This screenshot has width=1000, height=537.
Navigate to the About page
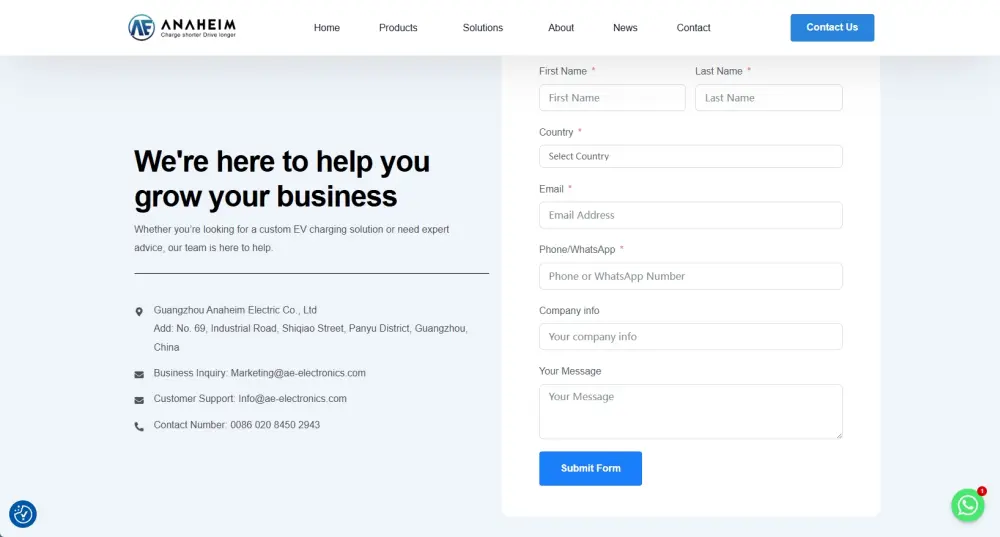[561, 28]
